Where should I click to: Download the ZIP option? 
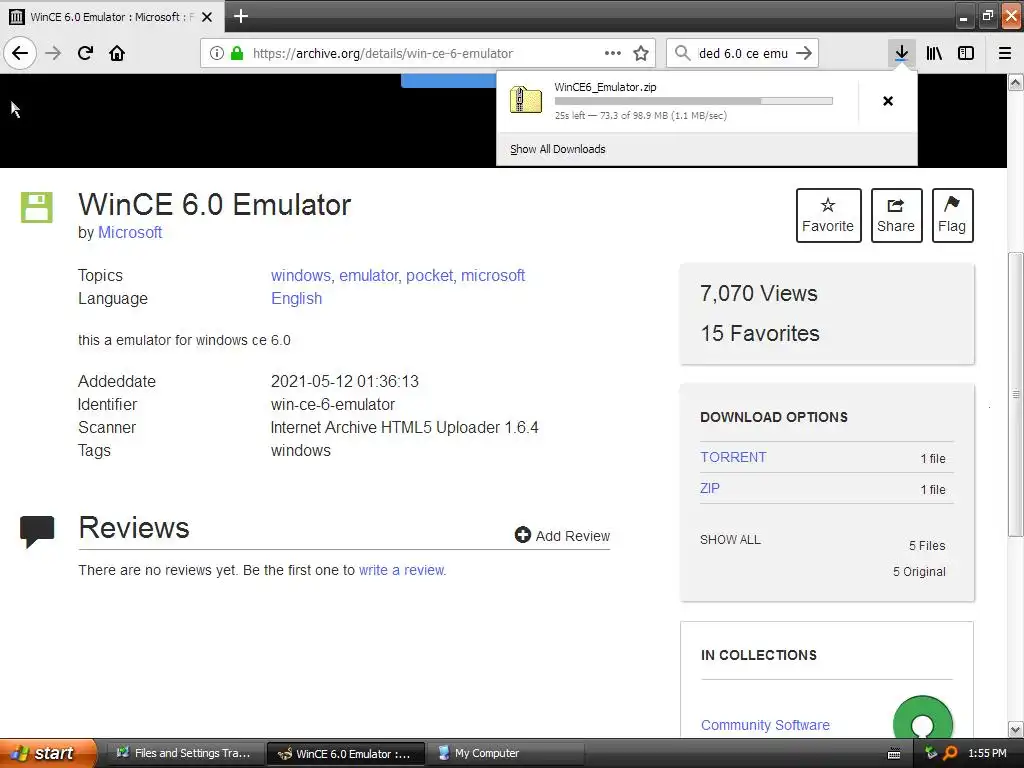point(710,488)
